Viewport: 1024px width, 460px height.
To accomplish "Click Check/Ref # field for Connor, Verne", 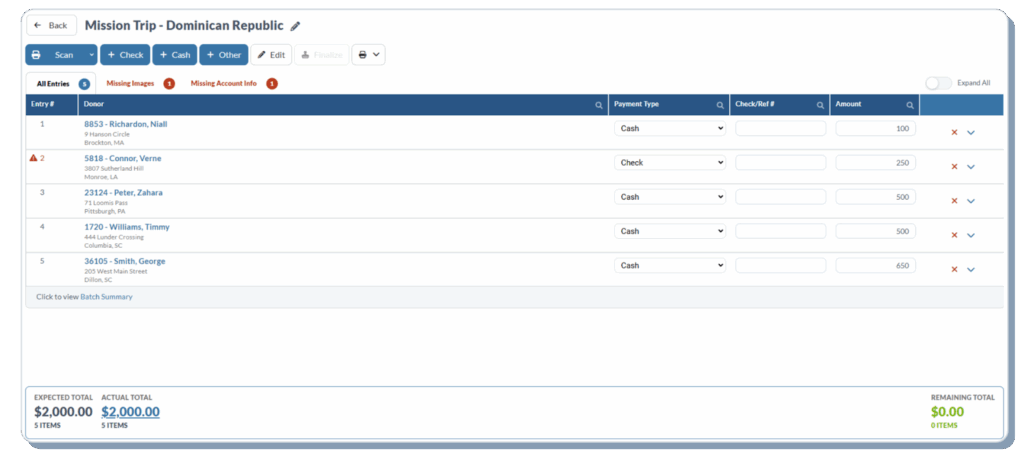I will pos(780,163).
